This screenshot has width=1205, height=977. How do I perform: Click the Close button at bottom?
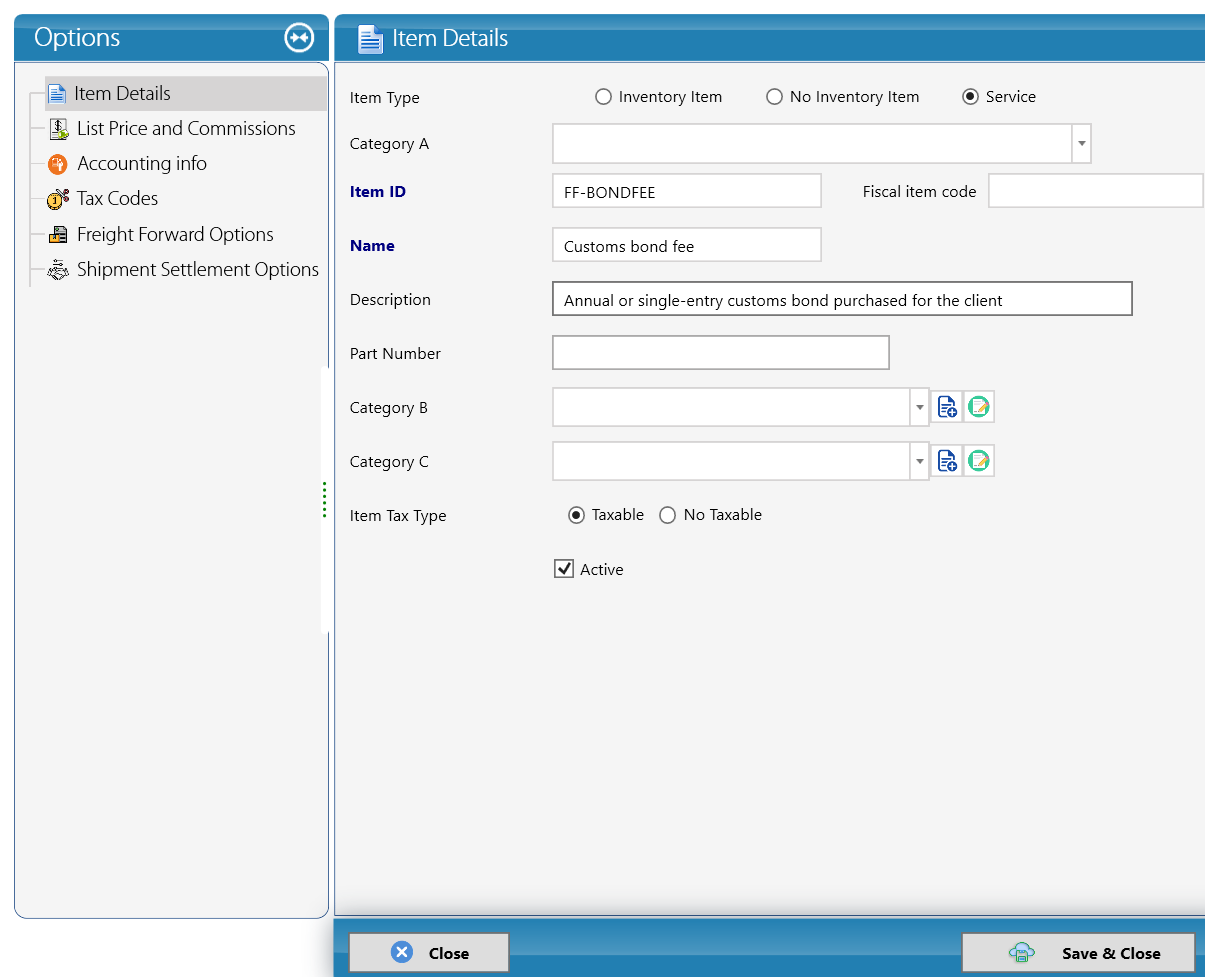pyautogui.click(x=429, y=953)
